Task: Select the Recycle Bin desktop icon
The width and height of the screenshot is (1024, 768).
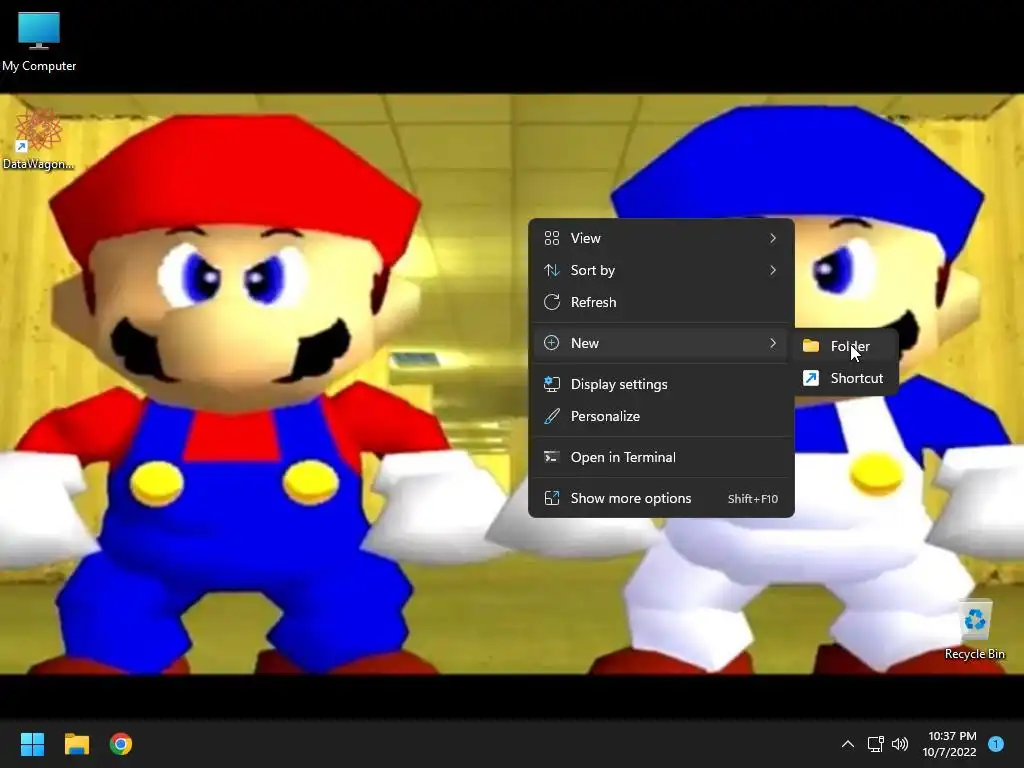Action: (x=974, y=630)
